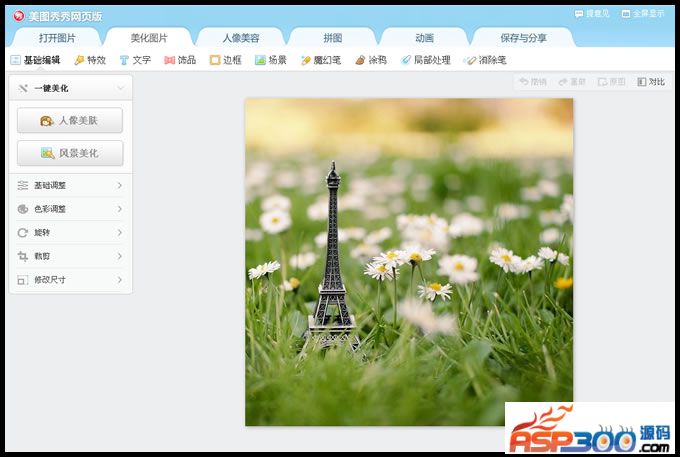Click the 重做 redo button
The height and width of the screenshot is (457, 680).
(572, 82)
